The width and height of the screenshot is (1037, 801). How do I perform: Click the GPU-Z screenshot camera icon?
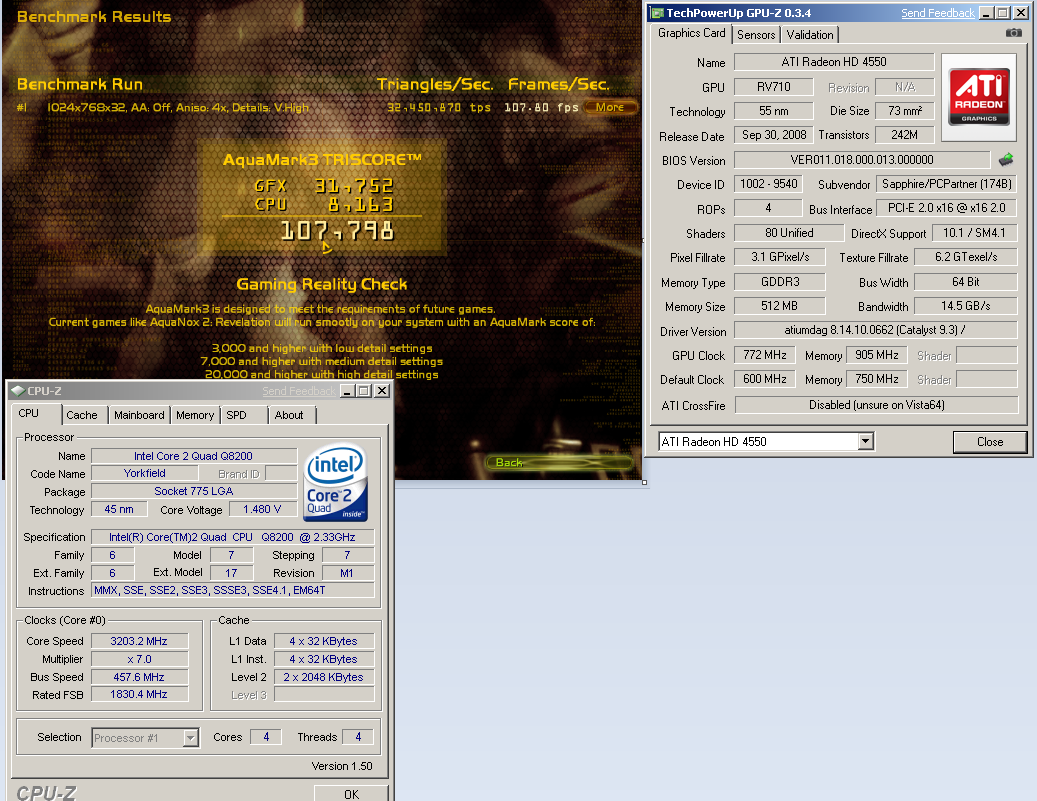pos(1013,32)
